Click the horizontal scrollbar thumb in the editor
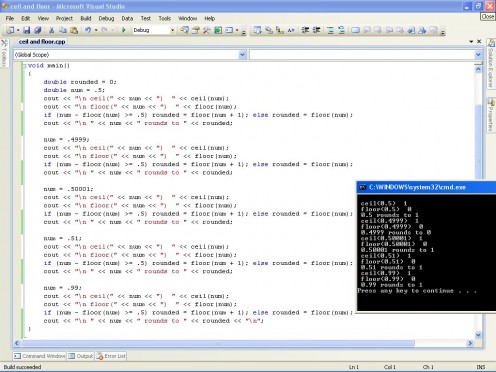Viewport: 496px width, 372px height. 218,343
